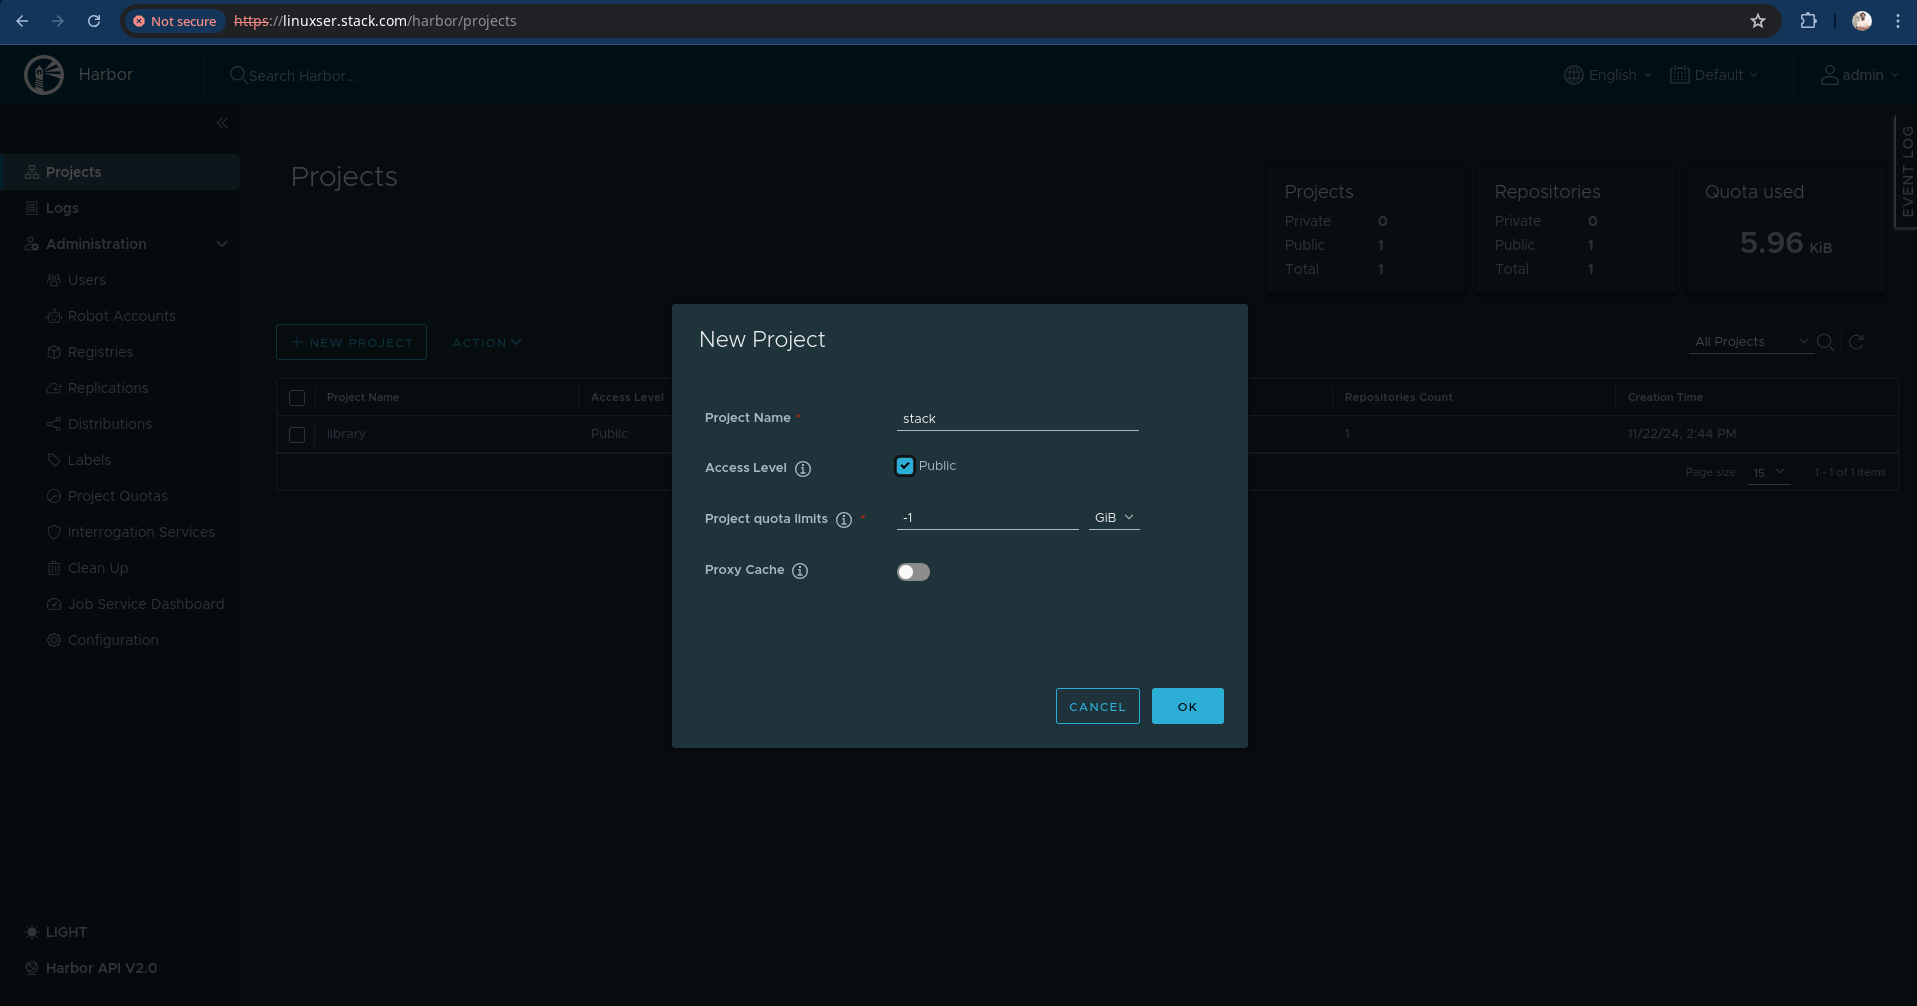
Task: Select the Projects sidebar icon
Action: pyautogui.click(x=33, y=171)
